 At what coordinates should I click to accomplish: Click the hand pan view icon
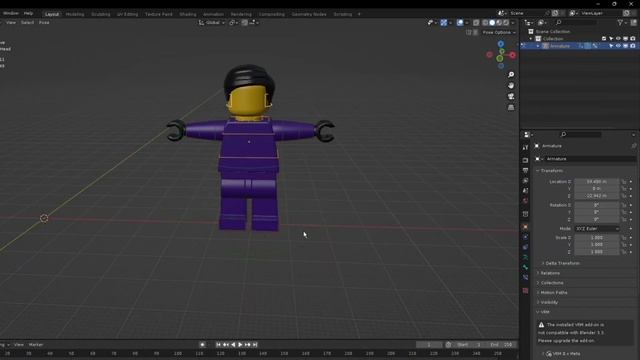[x=511, y=86]
